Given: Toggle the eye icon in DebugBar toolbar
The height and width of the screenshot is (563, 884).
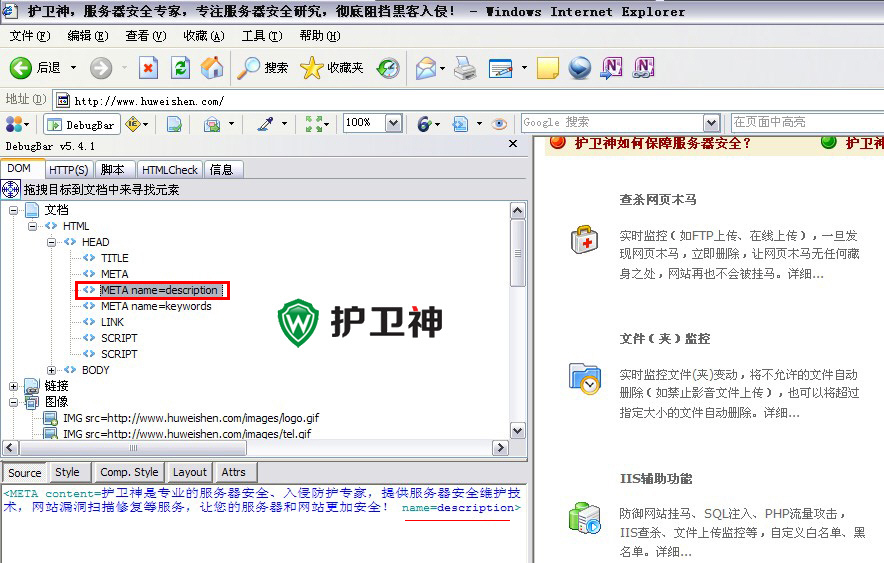Looking at the screenshot, I should point(499,124).
